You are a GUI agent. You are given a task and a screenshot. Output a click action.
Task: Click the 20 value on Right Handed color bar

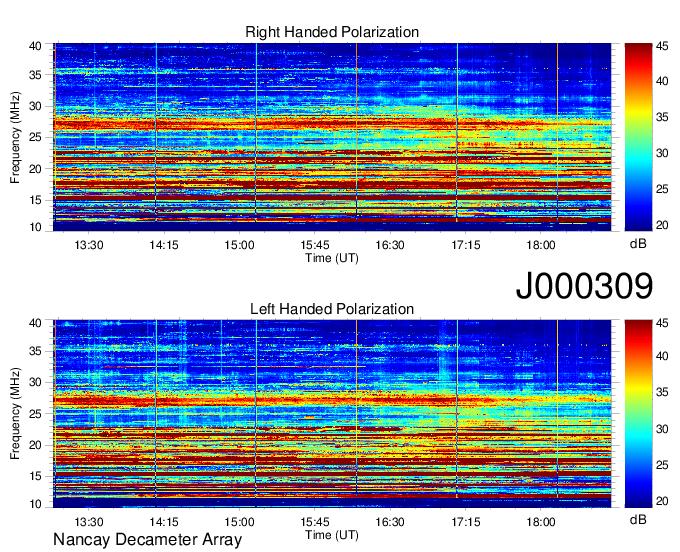click(x=662, y=225)
